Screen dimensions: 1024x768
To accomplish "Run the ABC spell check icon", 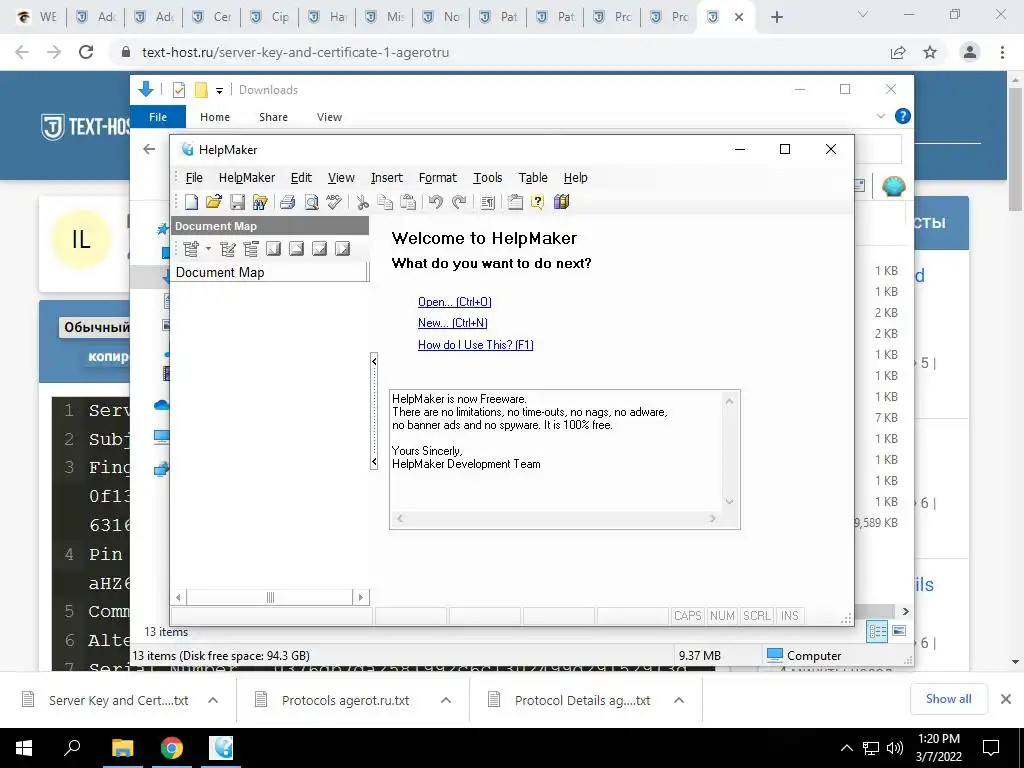I will click(334, 202).
